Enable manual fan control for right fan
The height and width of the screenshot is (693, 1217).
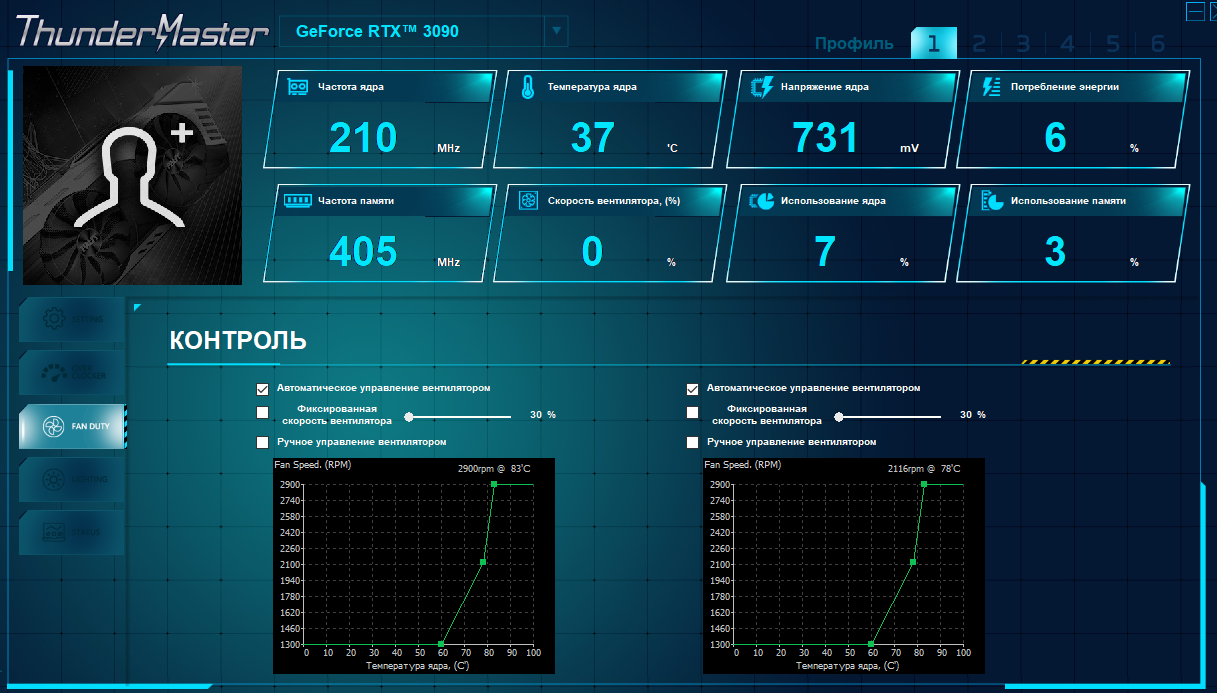click(x=693, y=441)
